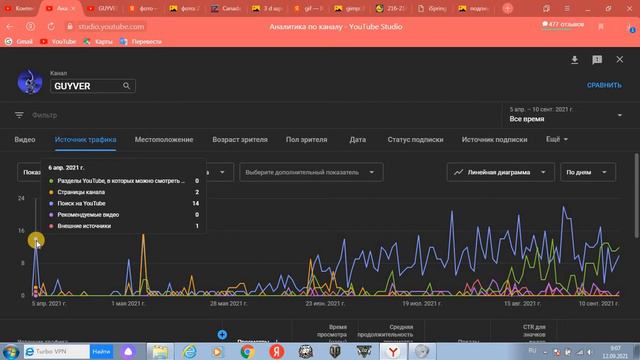Switch to the Дата tab
The height and width of the screenshot is (360, 640).
(358, 140)
